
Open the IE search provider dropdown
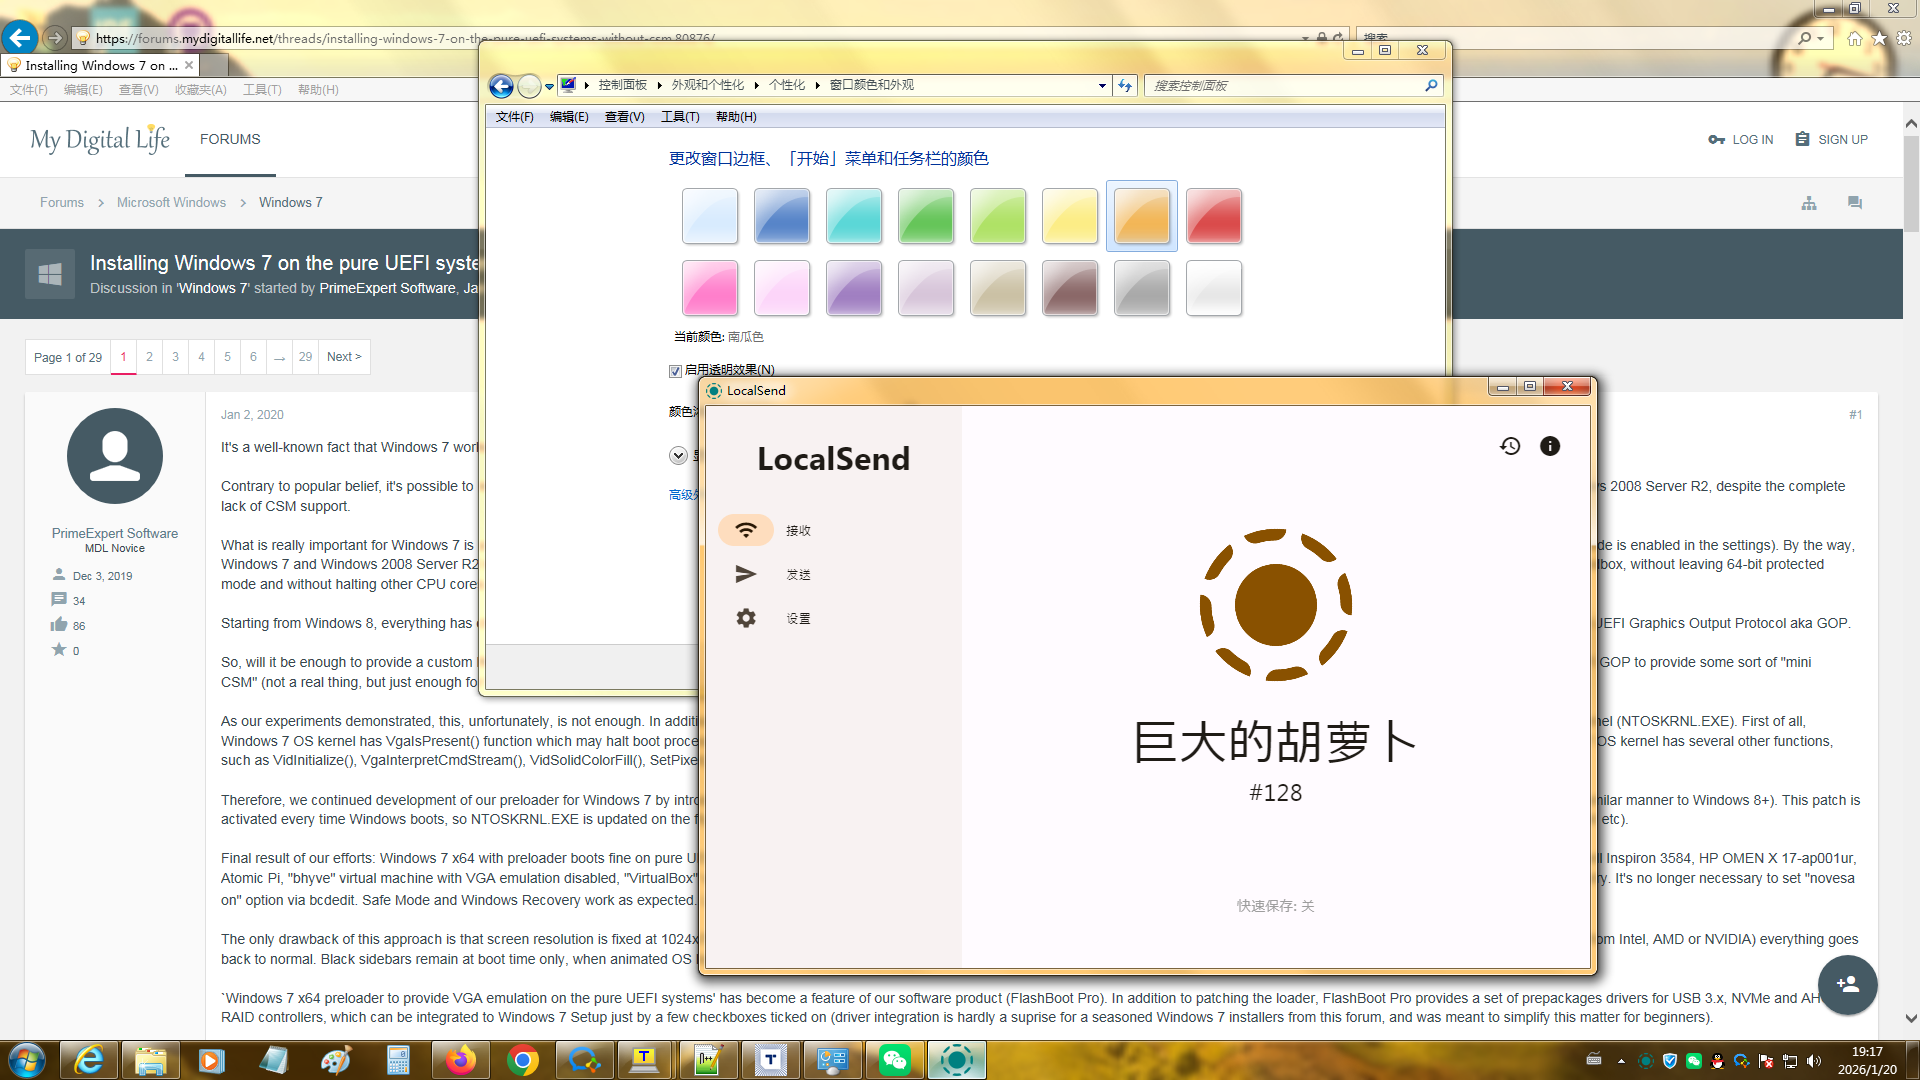pos(1821,39)
